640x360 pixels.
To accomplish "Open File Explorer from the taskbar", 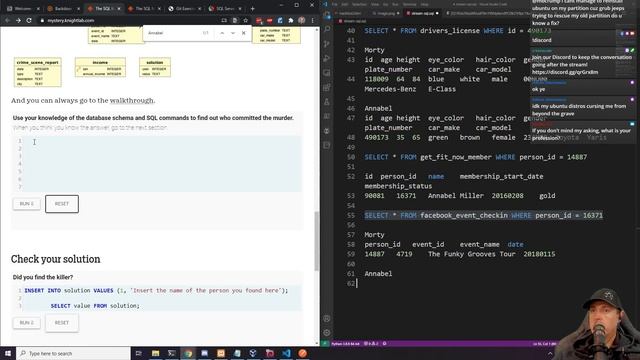I will 156,353.
